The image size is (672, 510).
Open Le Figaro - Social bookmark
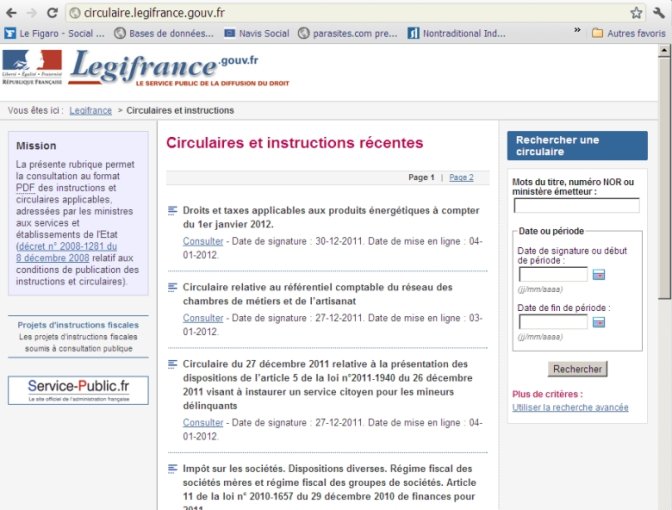(54, 33)
